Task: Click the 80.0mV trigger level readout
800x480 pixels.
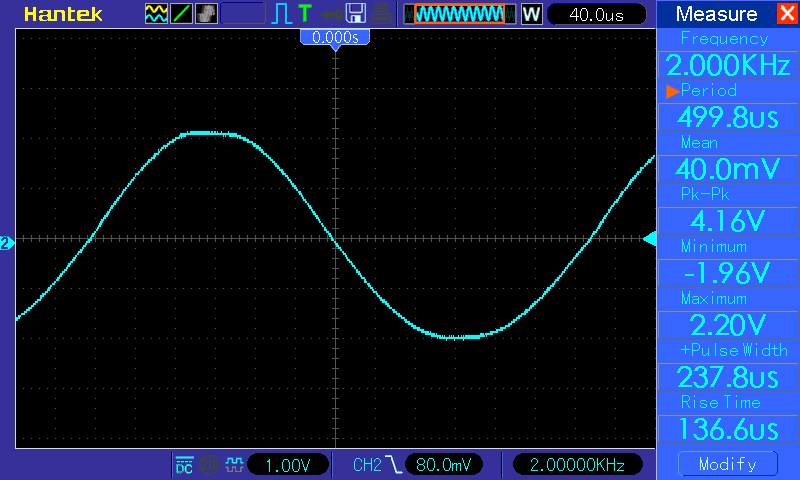Action: click(443, 465)
